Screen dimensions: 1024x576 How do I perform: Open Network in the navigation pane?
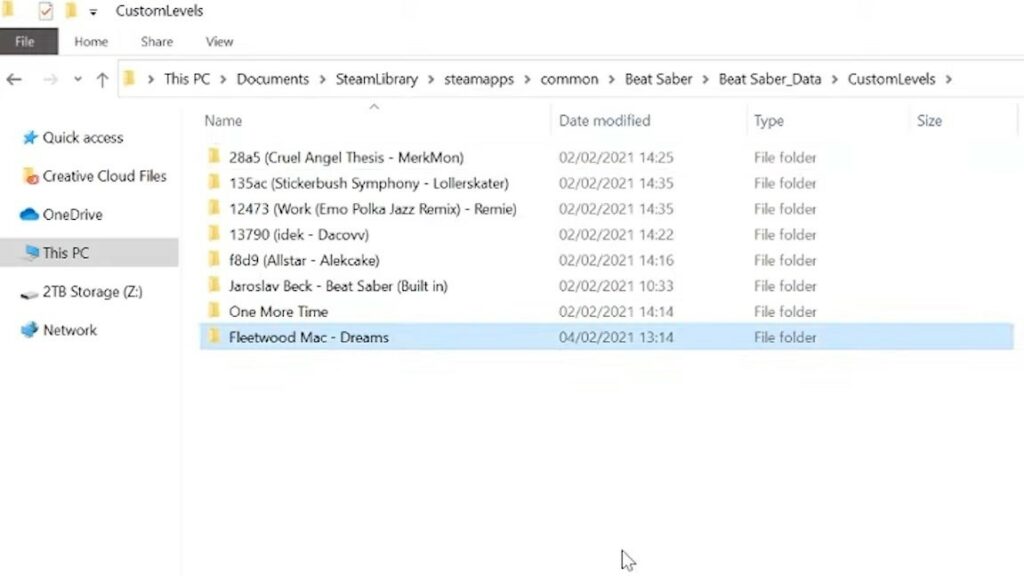[69, 330]
